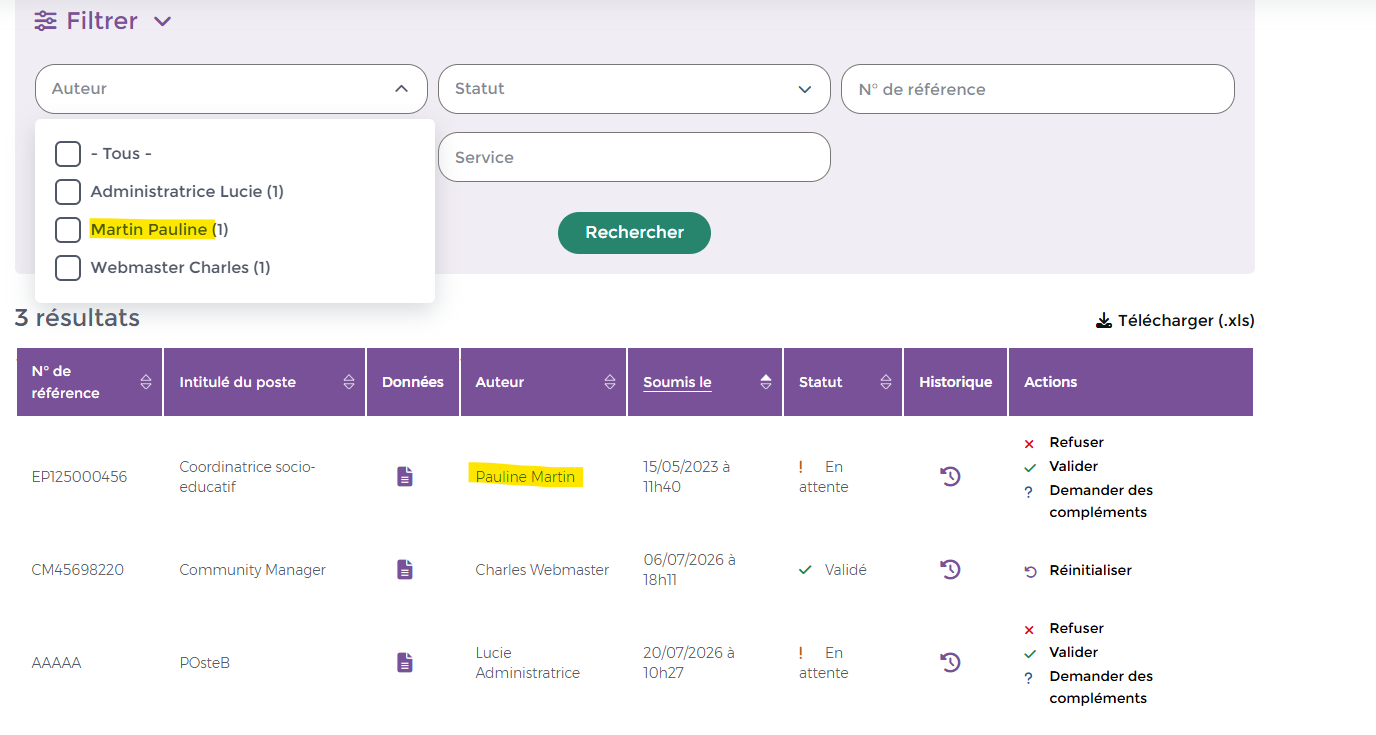Click date 06/07/2026 à 18h11

[689, 570]
